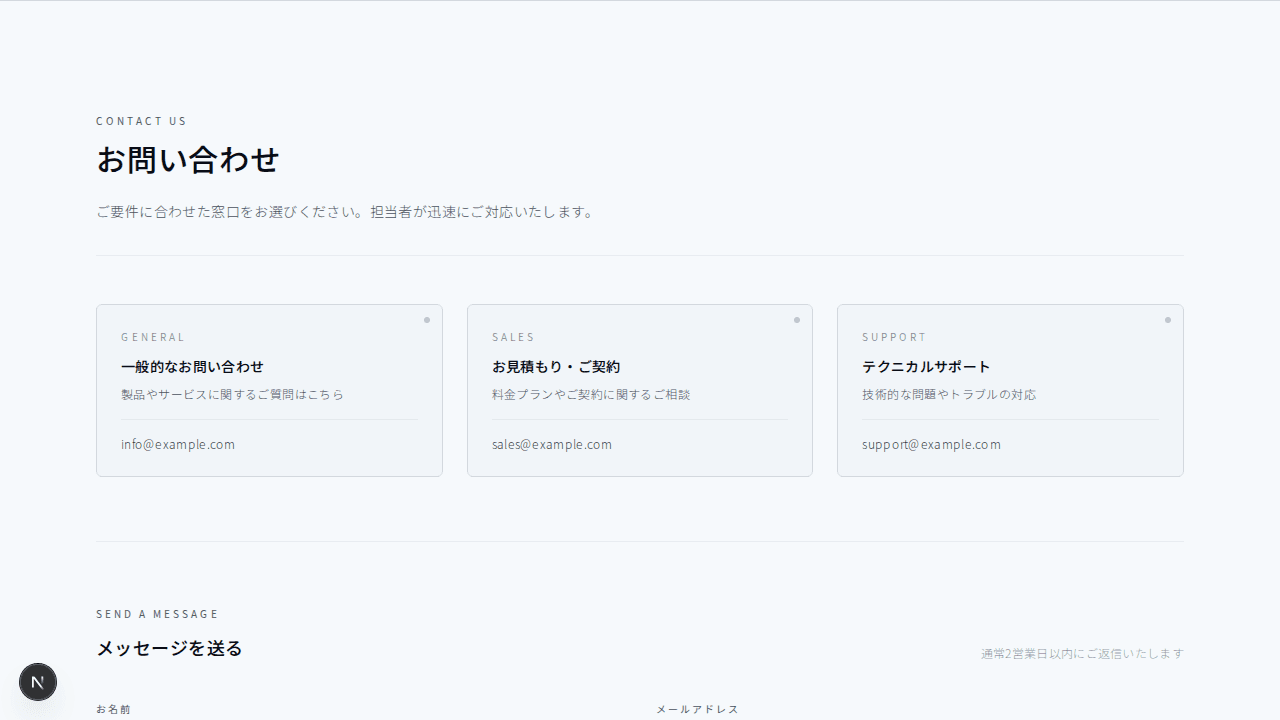Select the お見積もり・ご契約 card title

556,367
